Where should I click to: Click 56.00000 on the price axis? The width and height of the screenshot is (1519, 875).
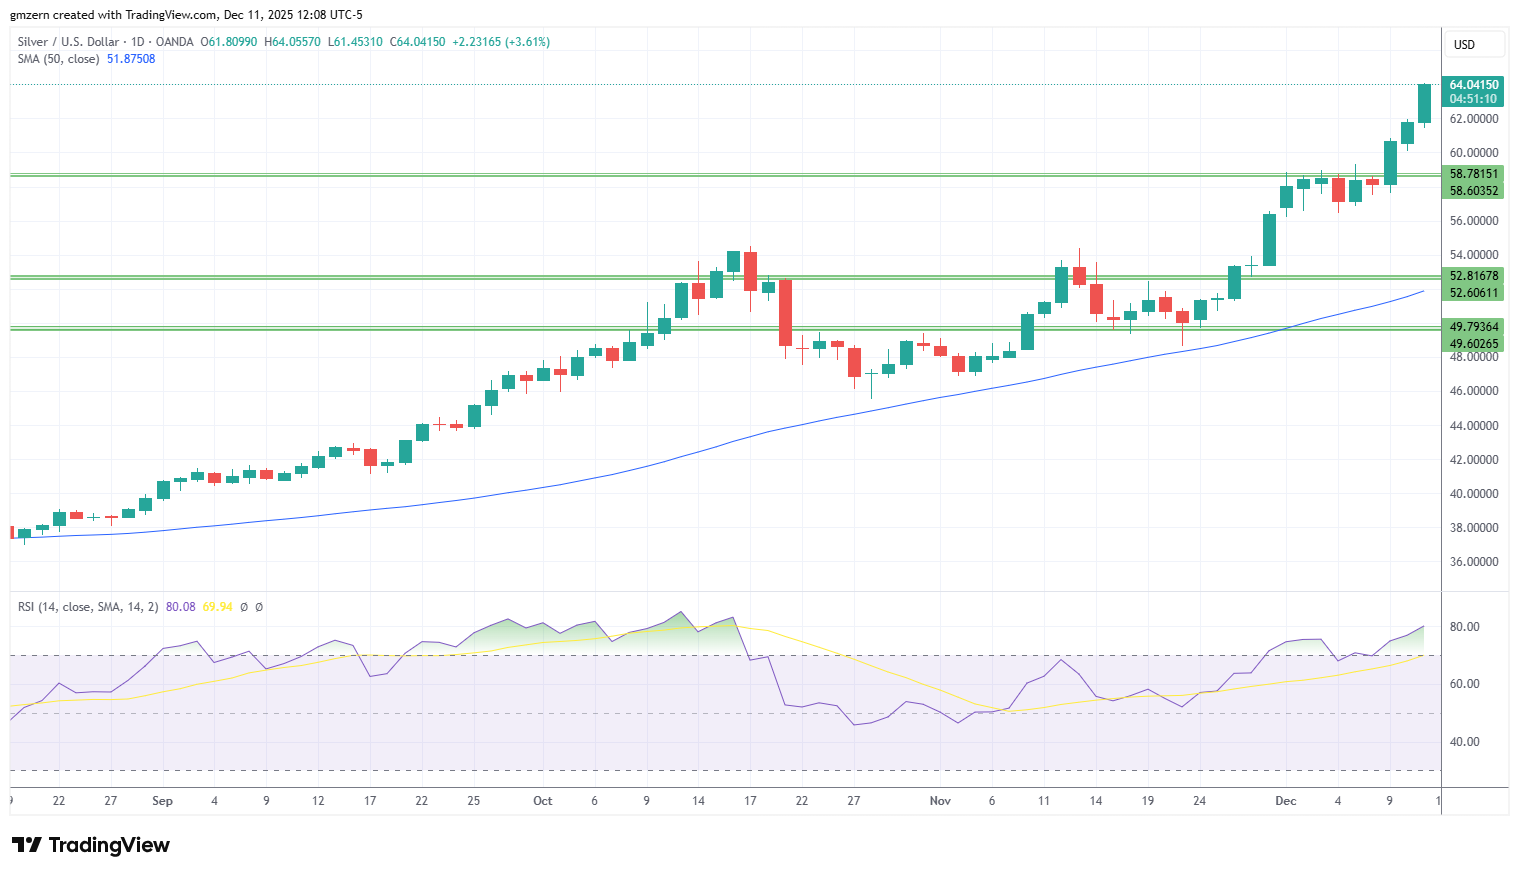[1474, 221]
